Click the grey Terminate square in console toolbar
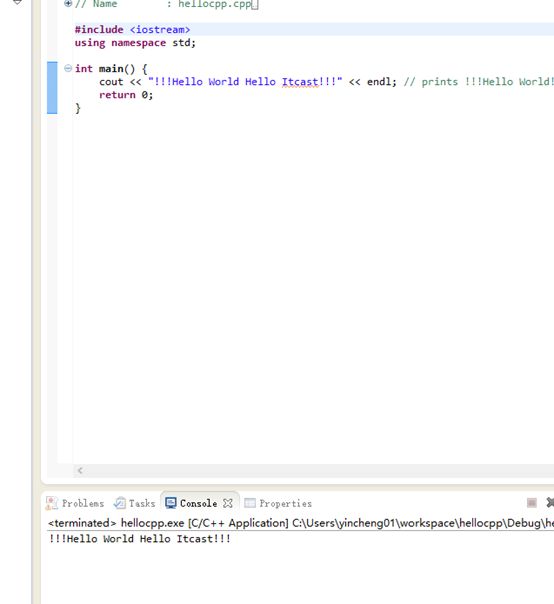 [x=532, y=503]
